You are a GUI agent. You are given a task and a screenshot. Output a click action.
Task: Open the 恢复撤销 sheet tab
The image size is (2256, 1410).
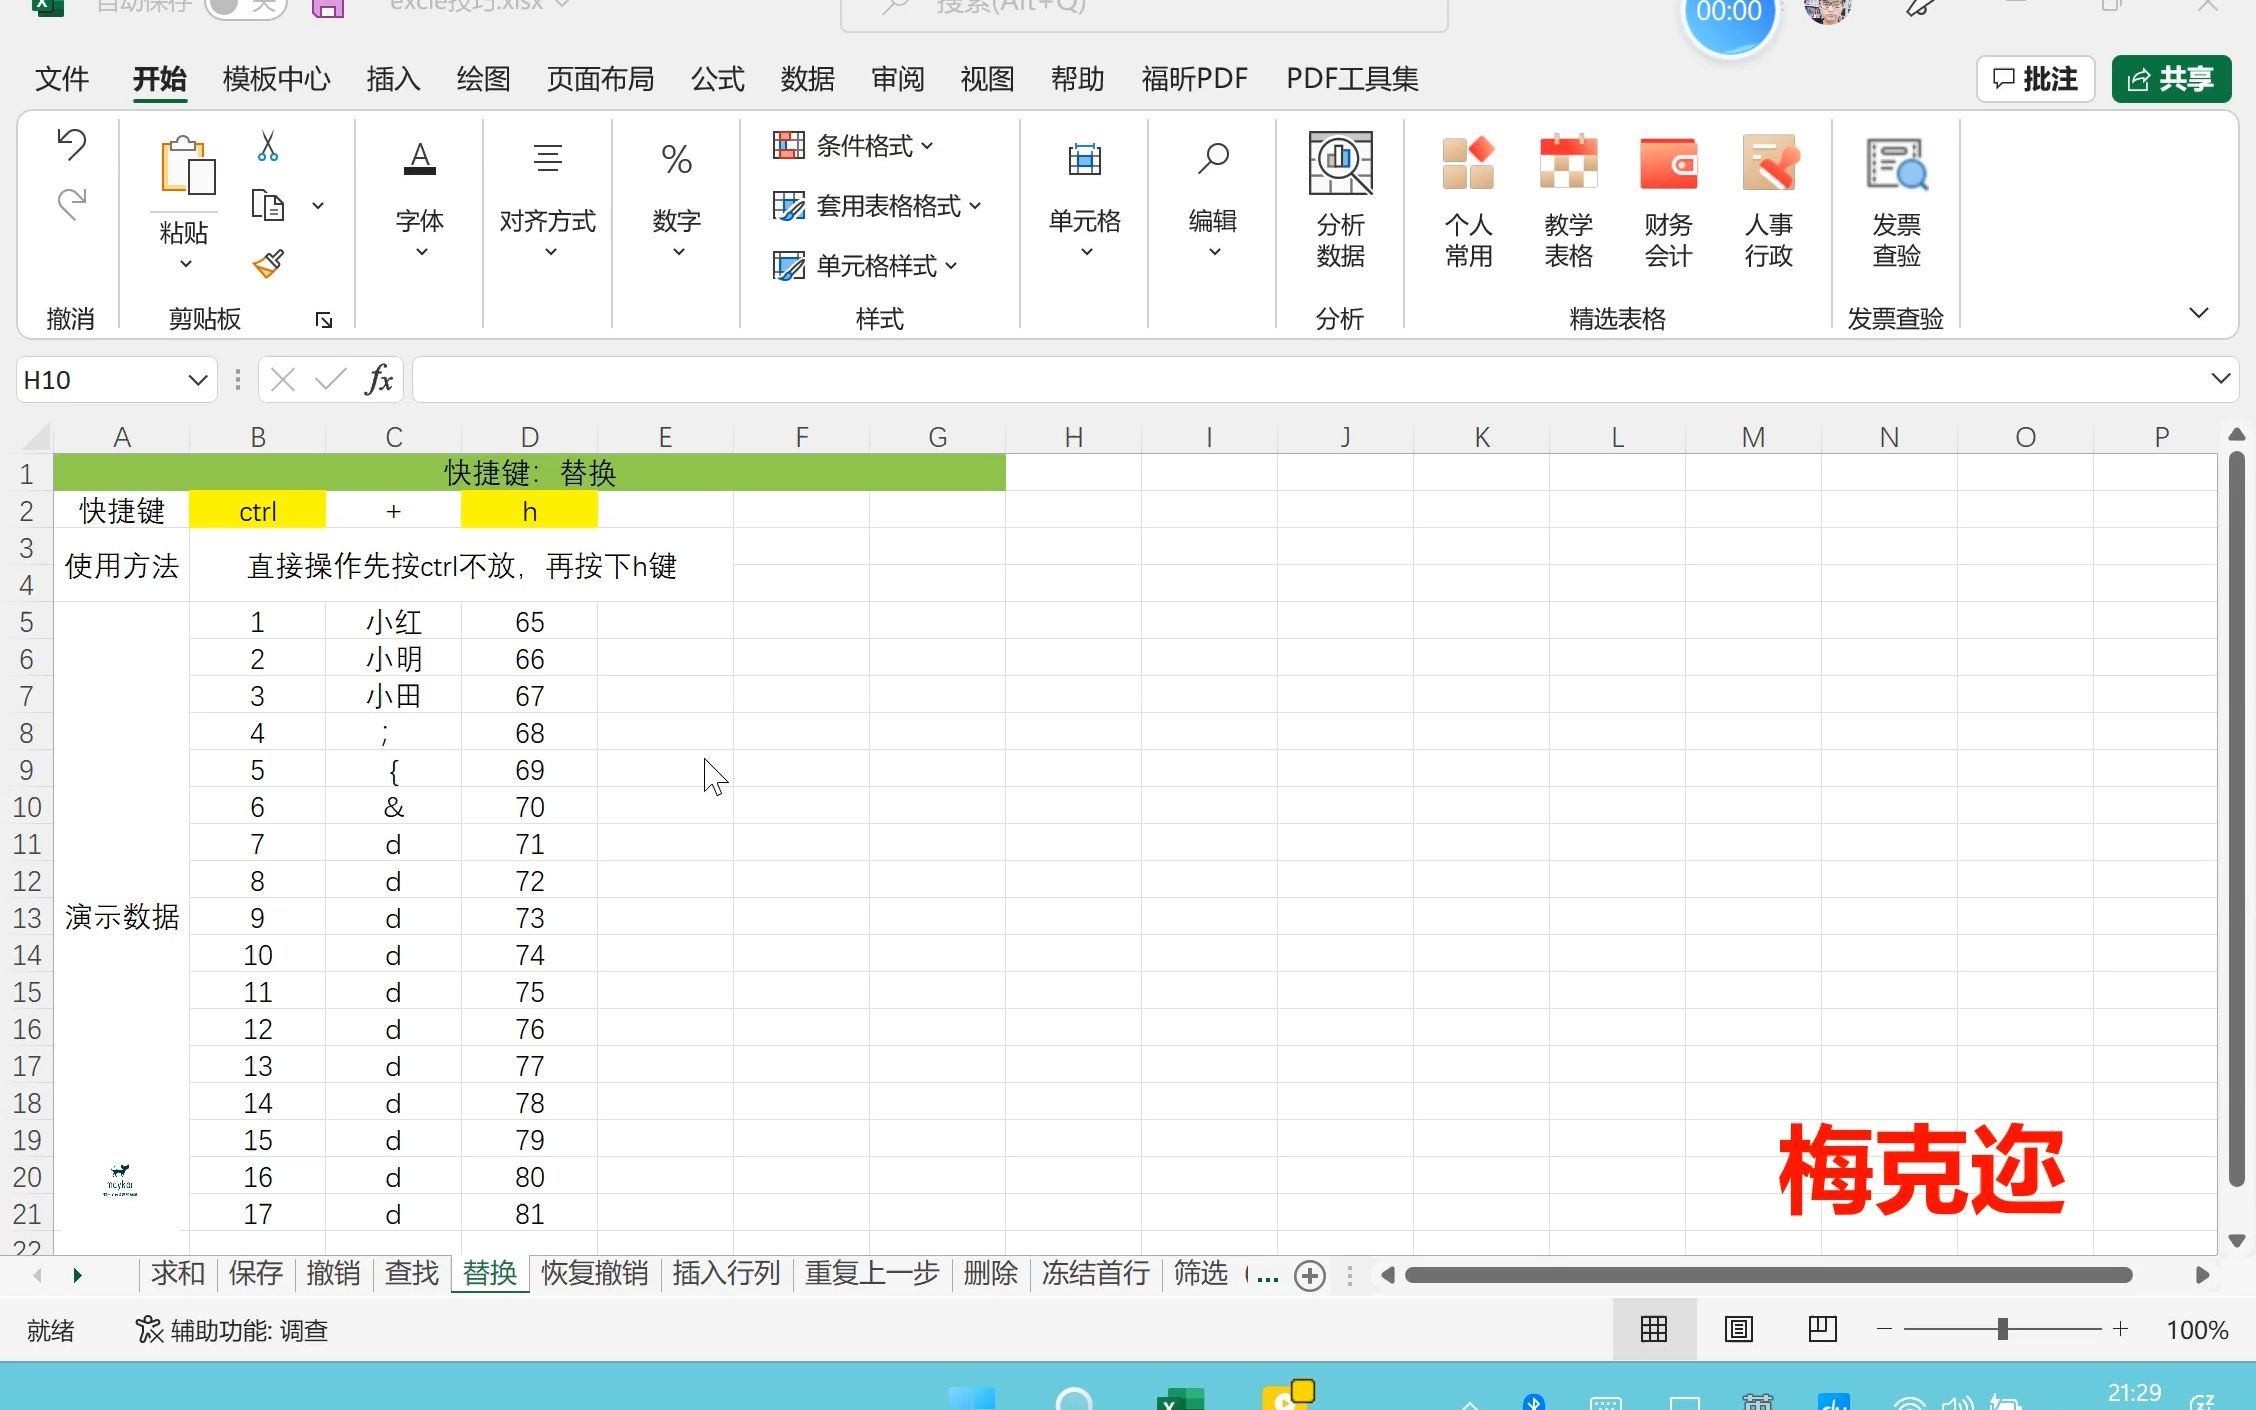pyautogui.click(x=595, y=1273)
